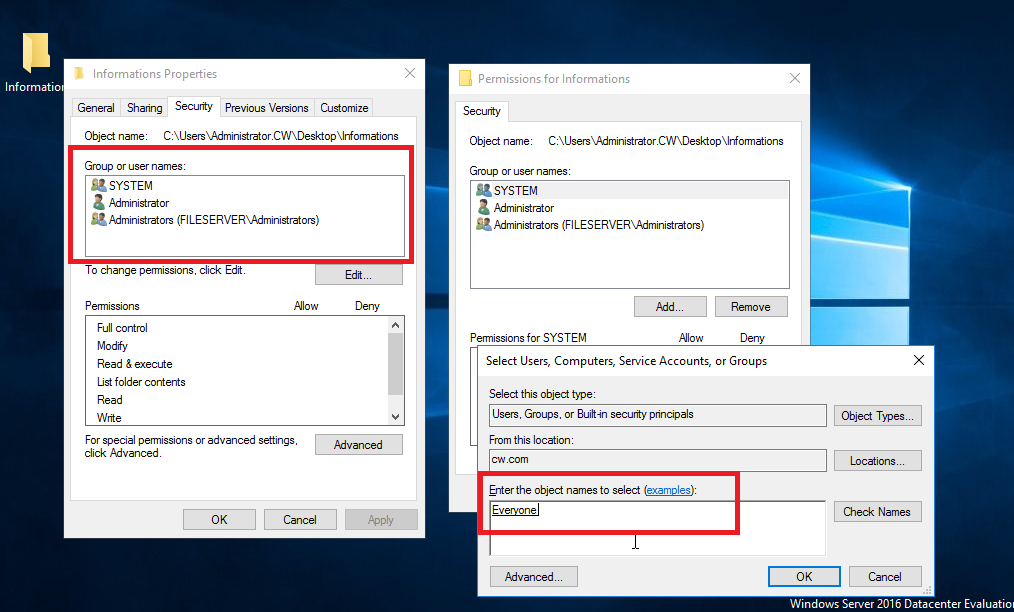Click the Check Names button
The image size is (1014, 612).
coord(877,512)
